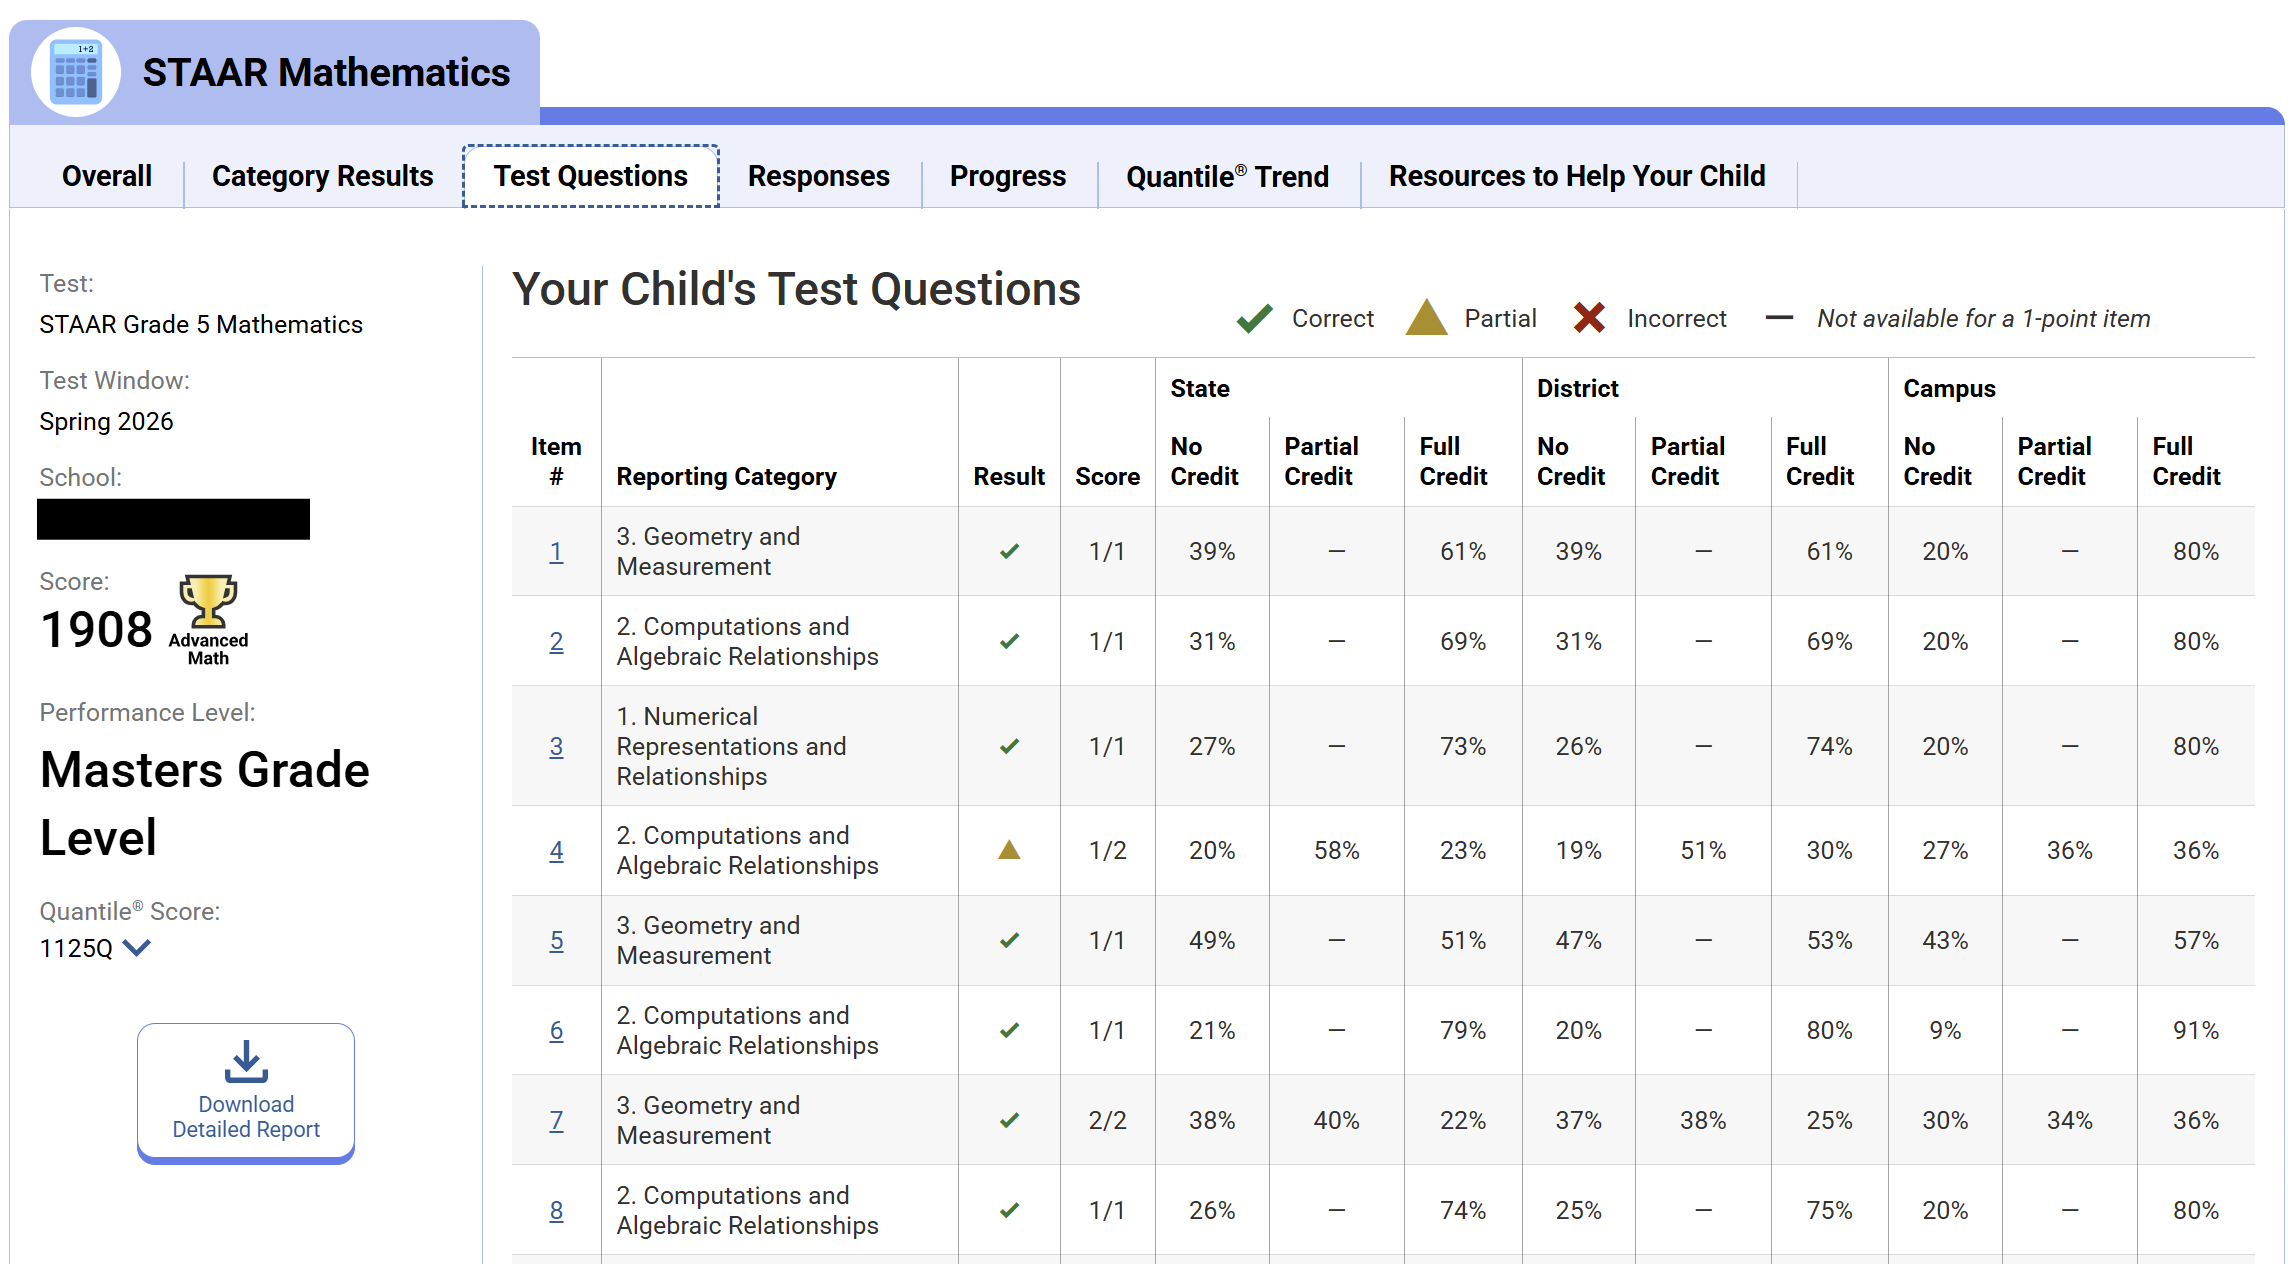The height and width of the screenshot is (1264, 2288).
Task: Click the checkmark result for item 2
Action: click(1010, 641)
